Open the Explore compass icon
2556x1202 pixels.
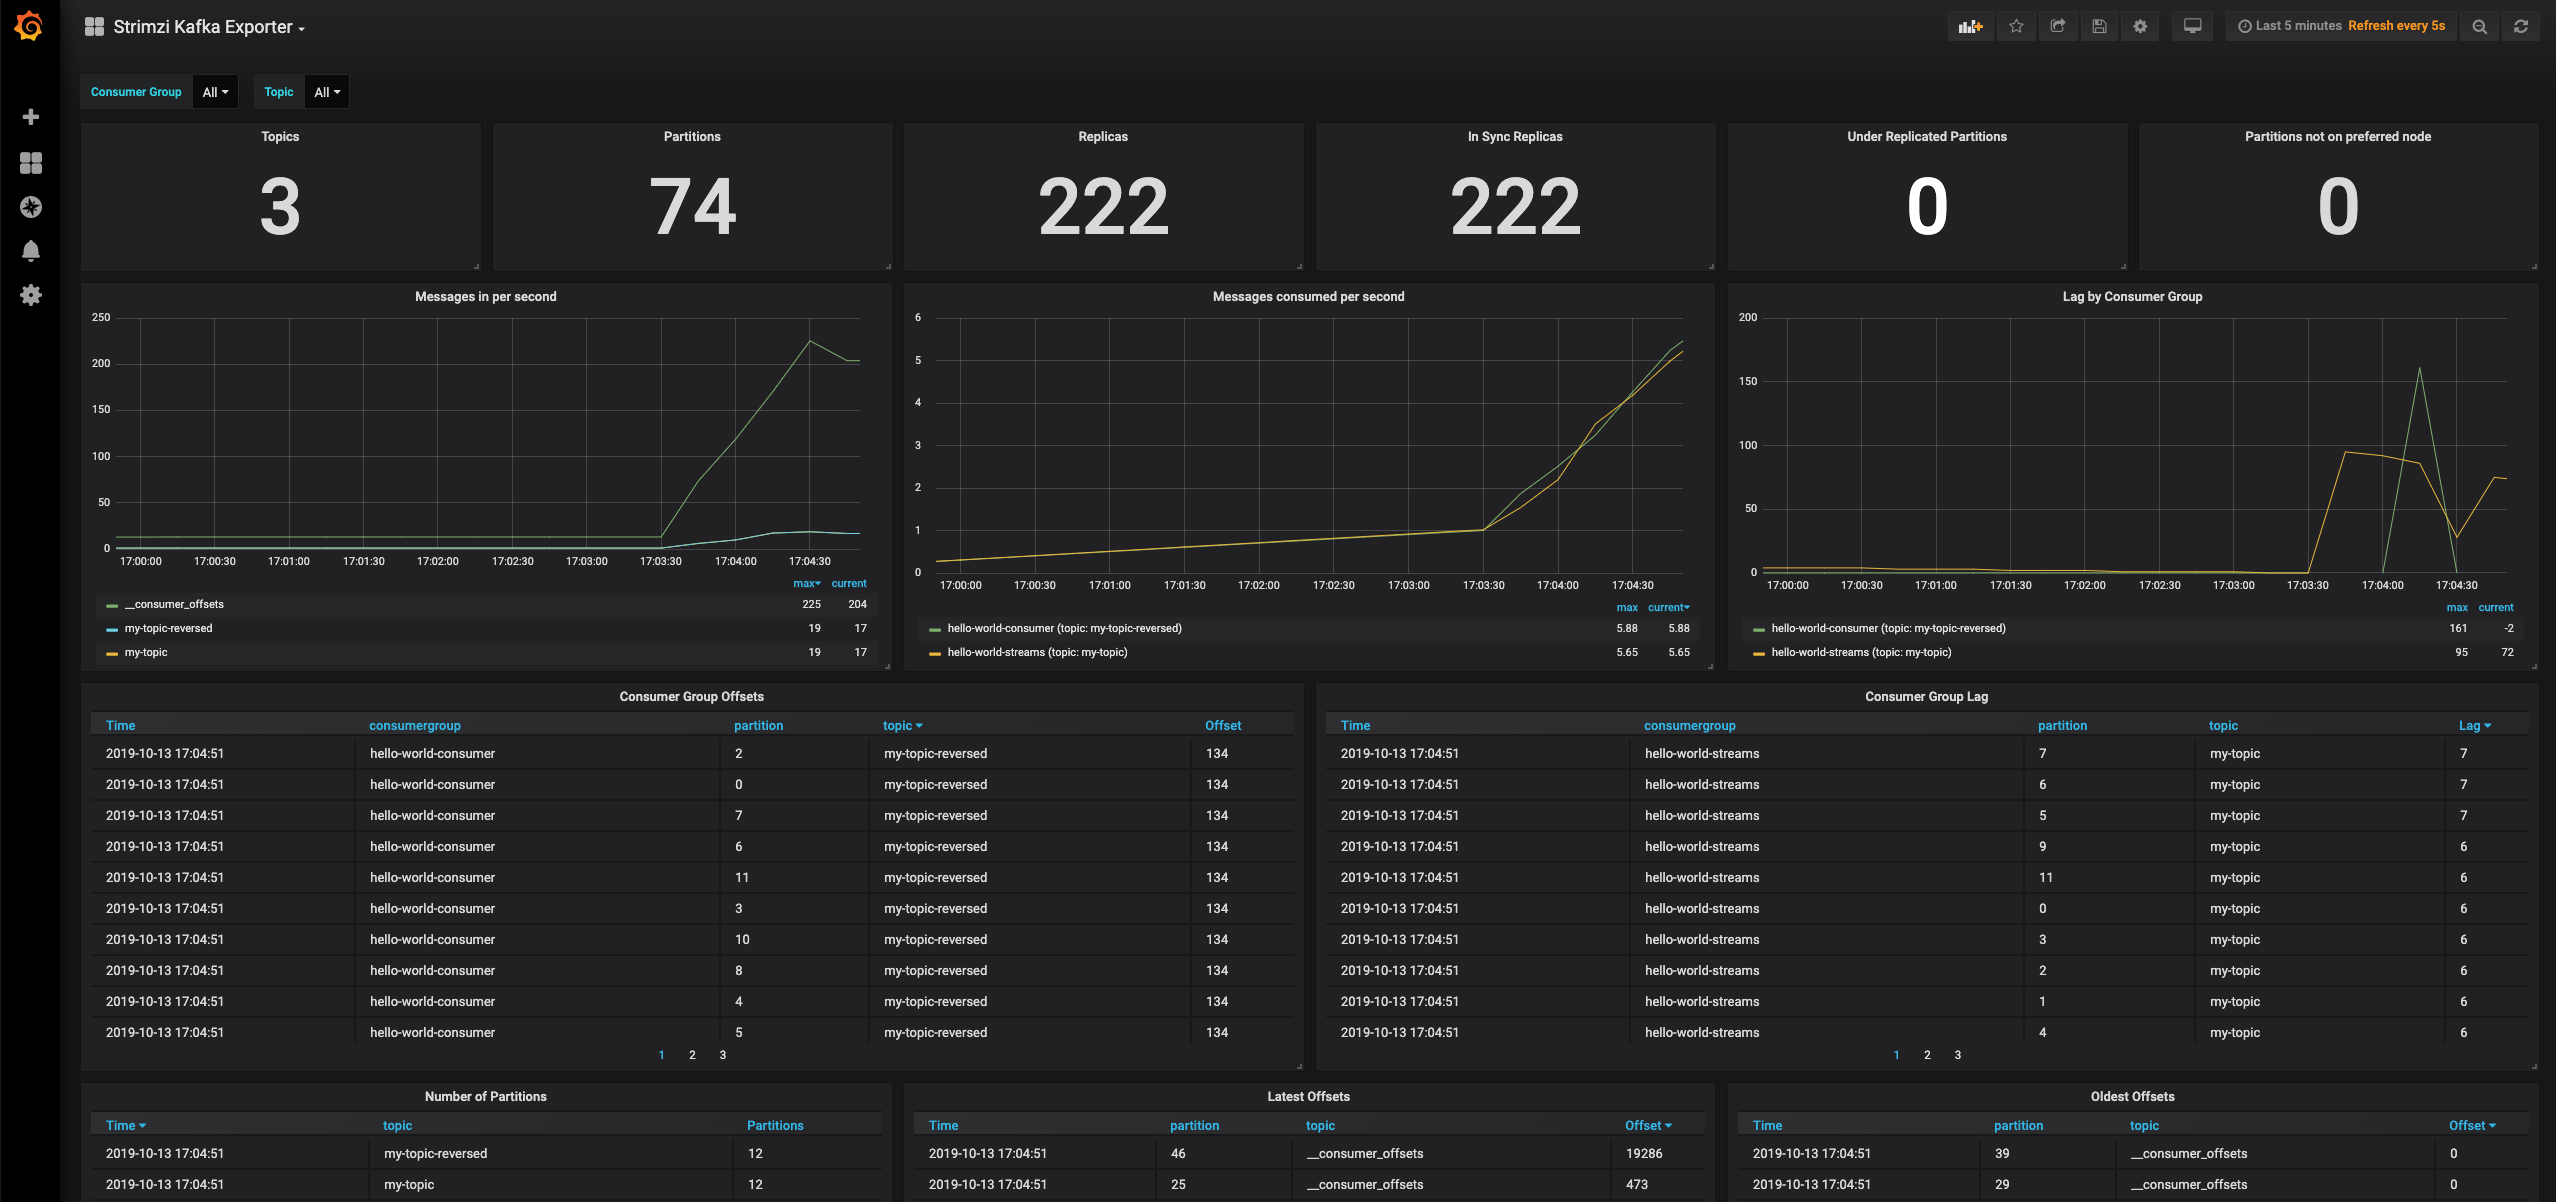[x=31, y=207]
